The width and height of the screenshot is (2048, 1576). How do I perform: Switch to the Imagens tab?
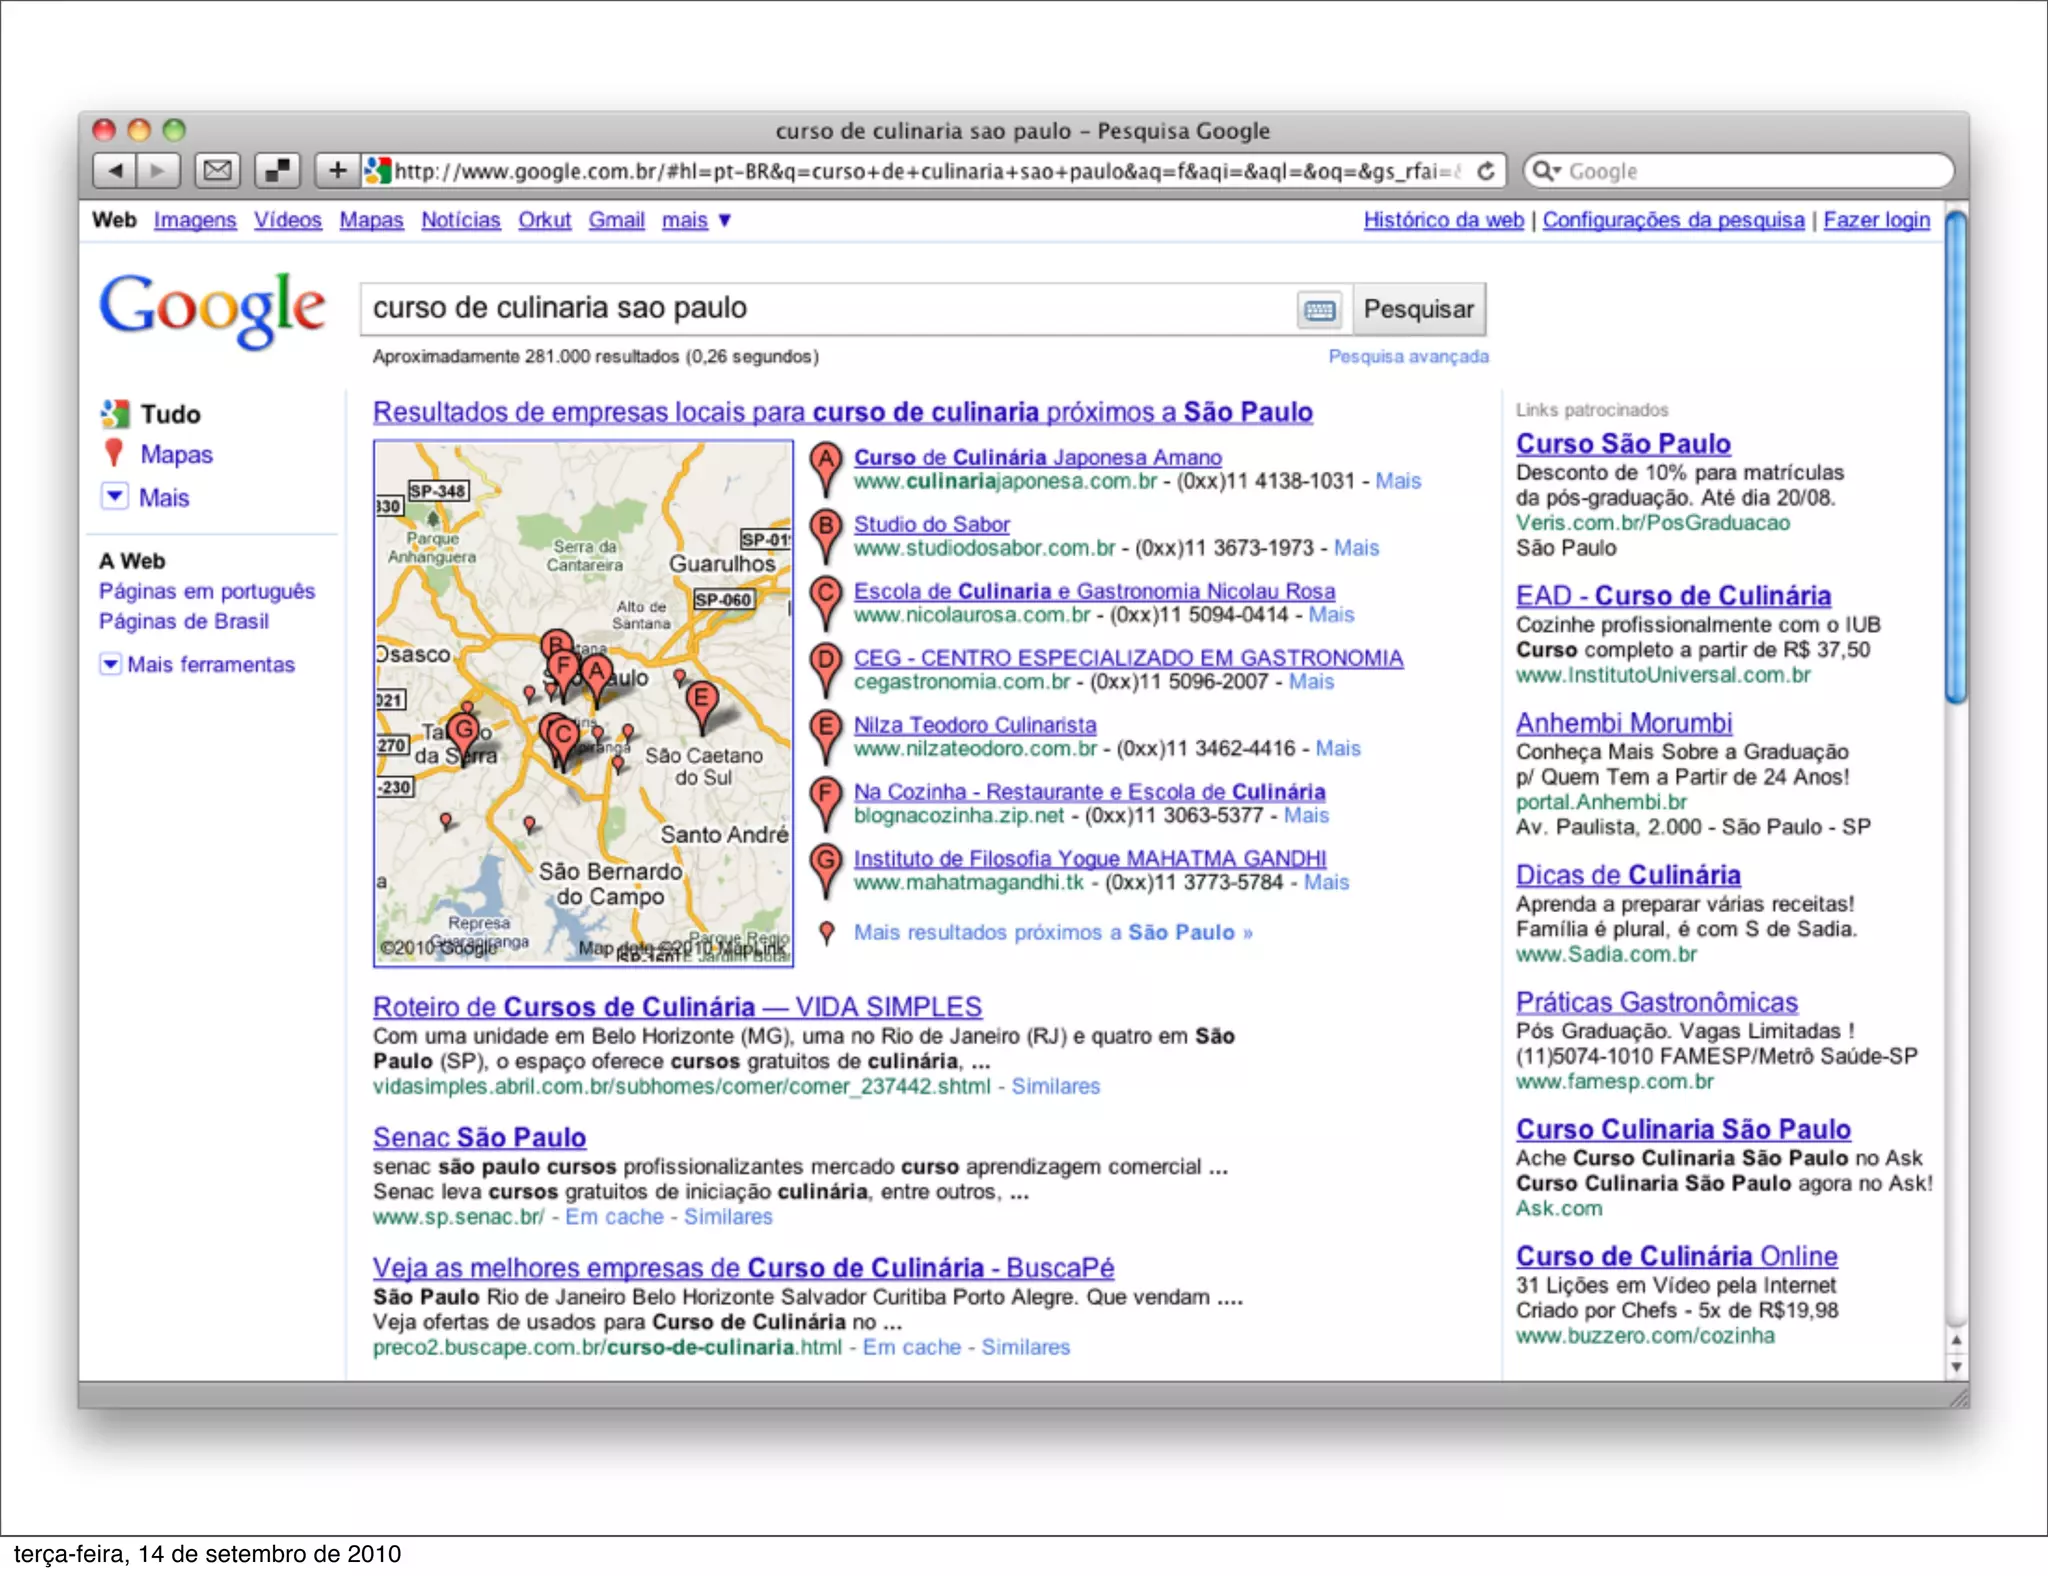(x=194, y=220)
